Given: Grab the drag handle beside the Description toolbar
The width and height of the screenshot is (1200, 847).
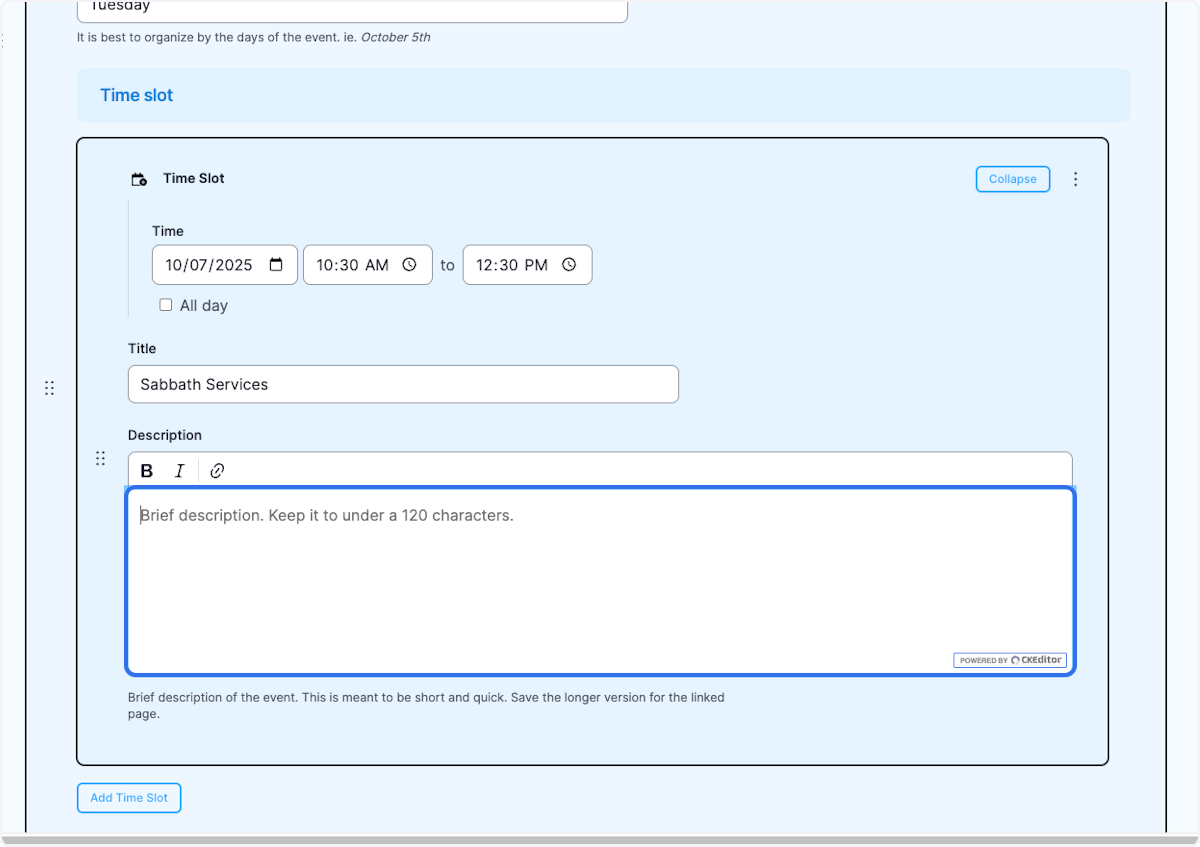Looking at the screenshot, I should coord(100,458).
